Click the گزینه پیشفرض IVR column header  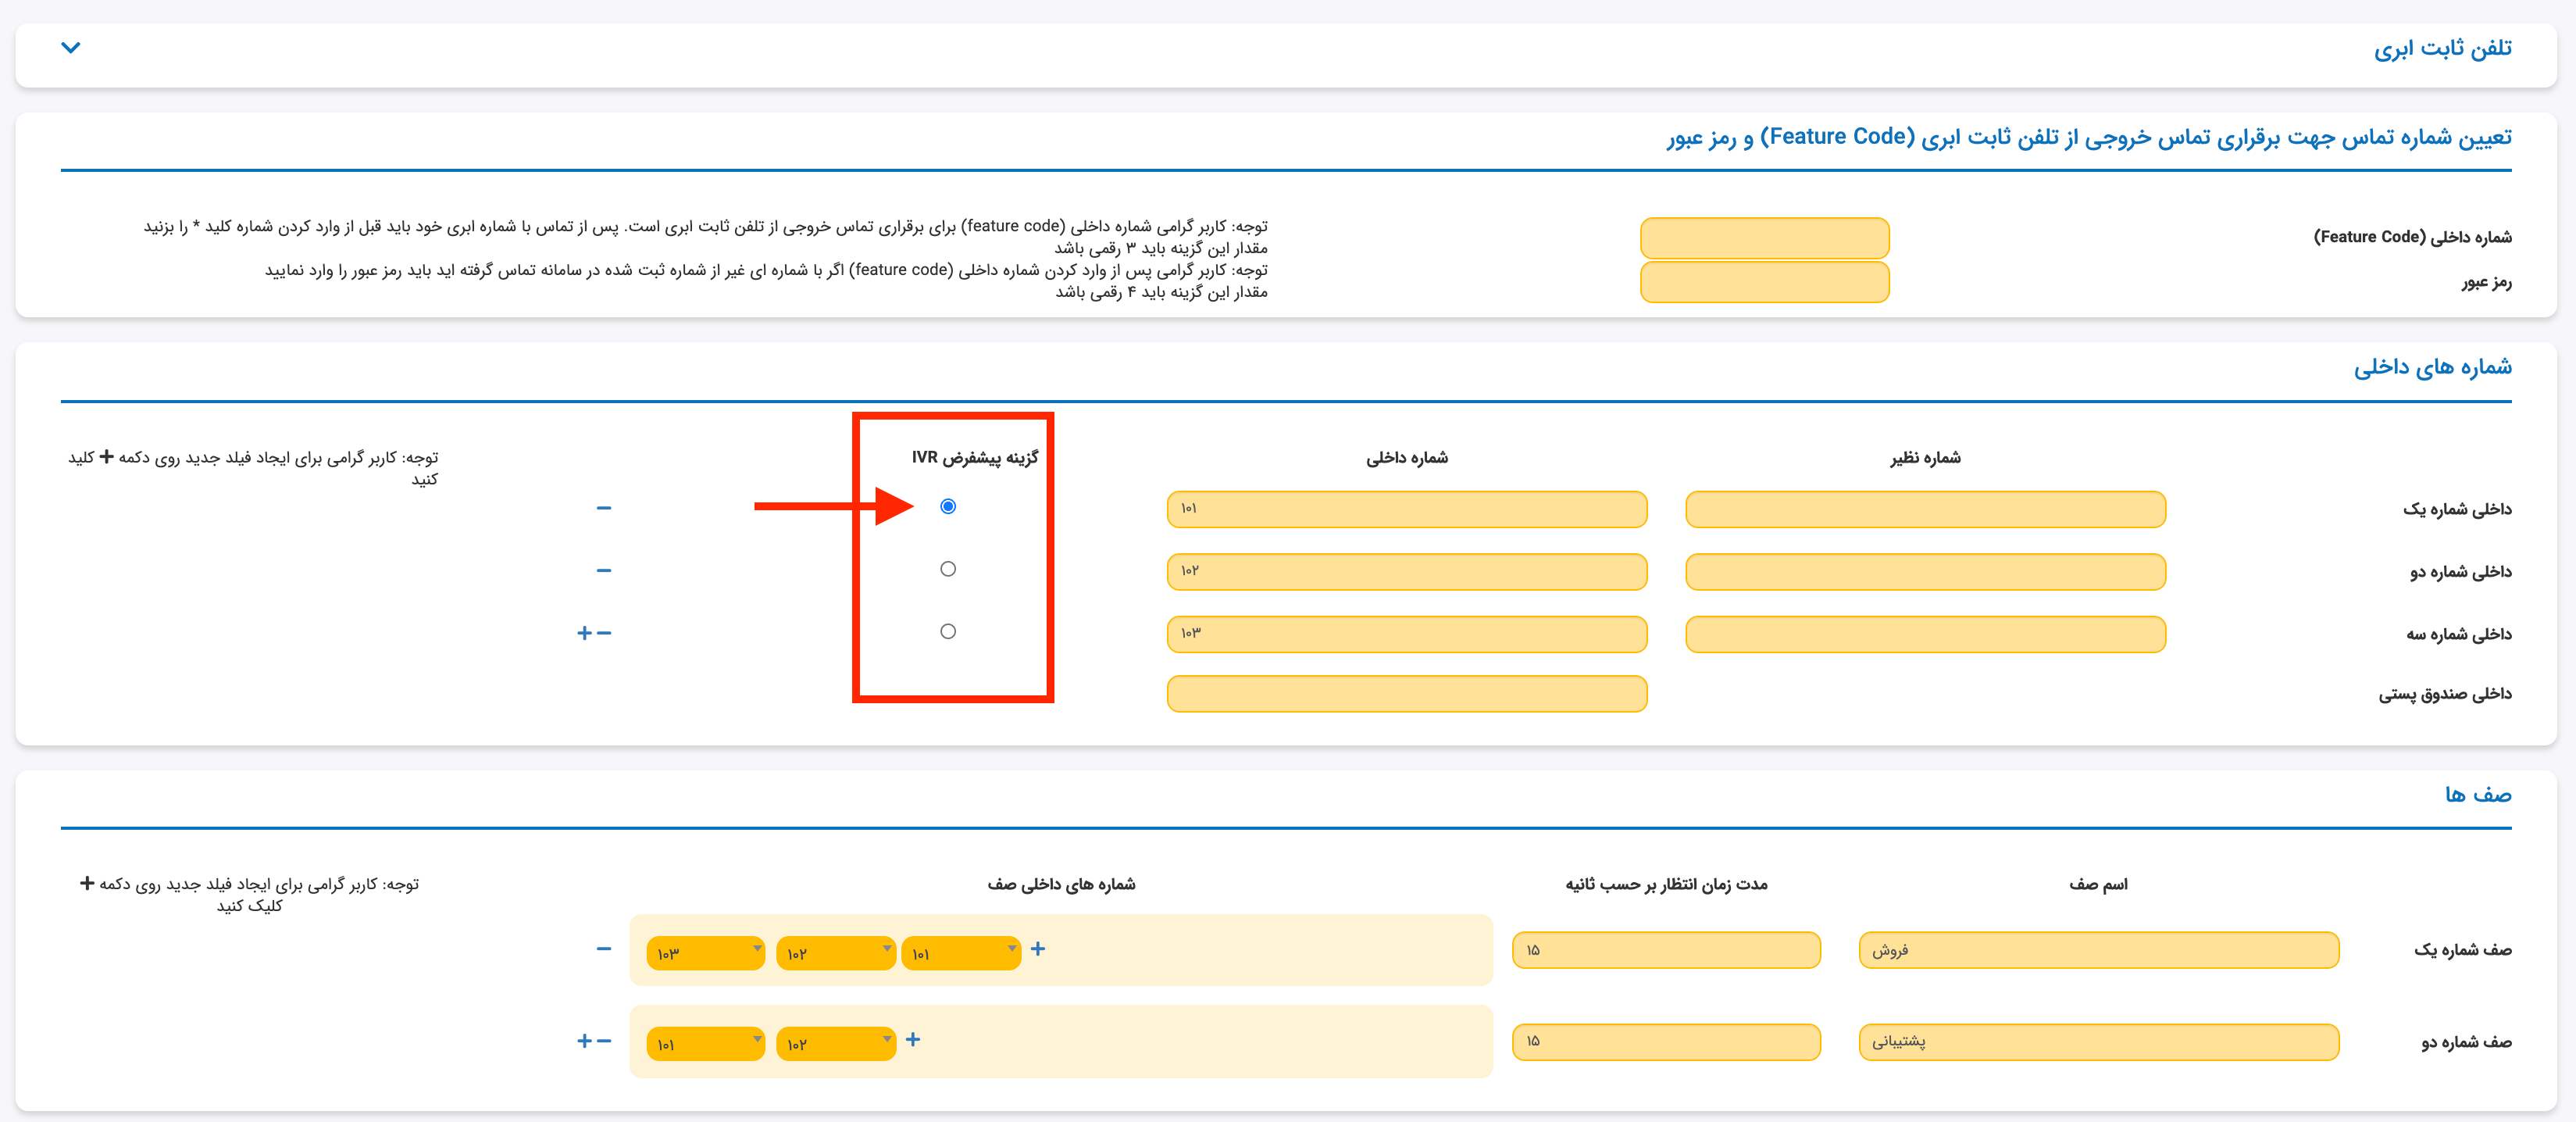[x=975, y=457]
